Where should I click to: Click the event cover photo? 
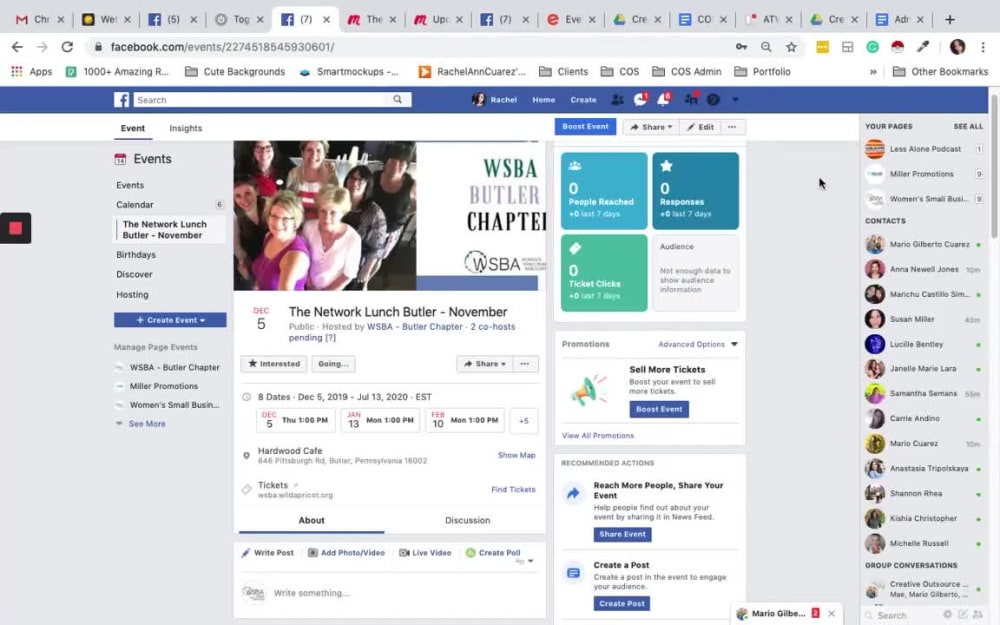point(390,216)
